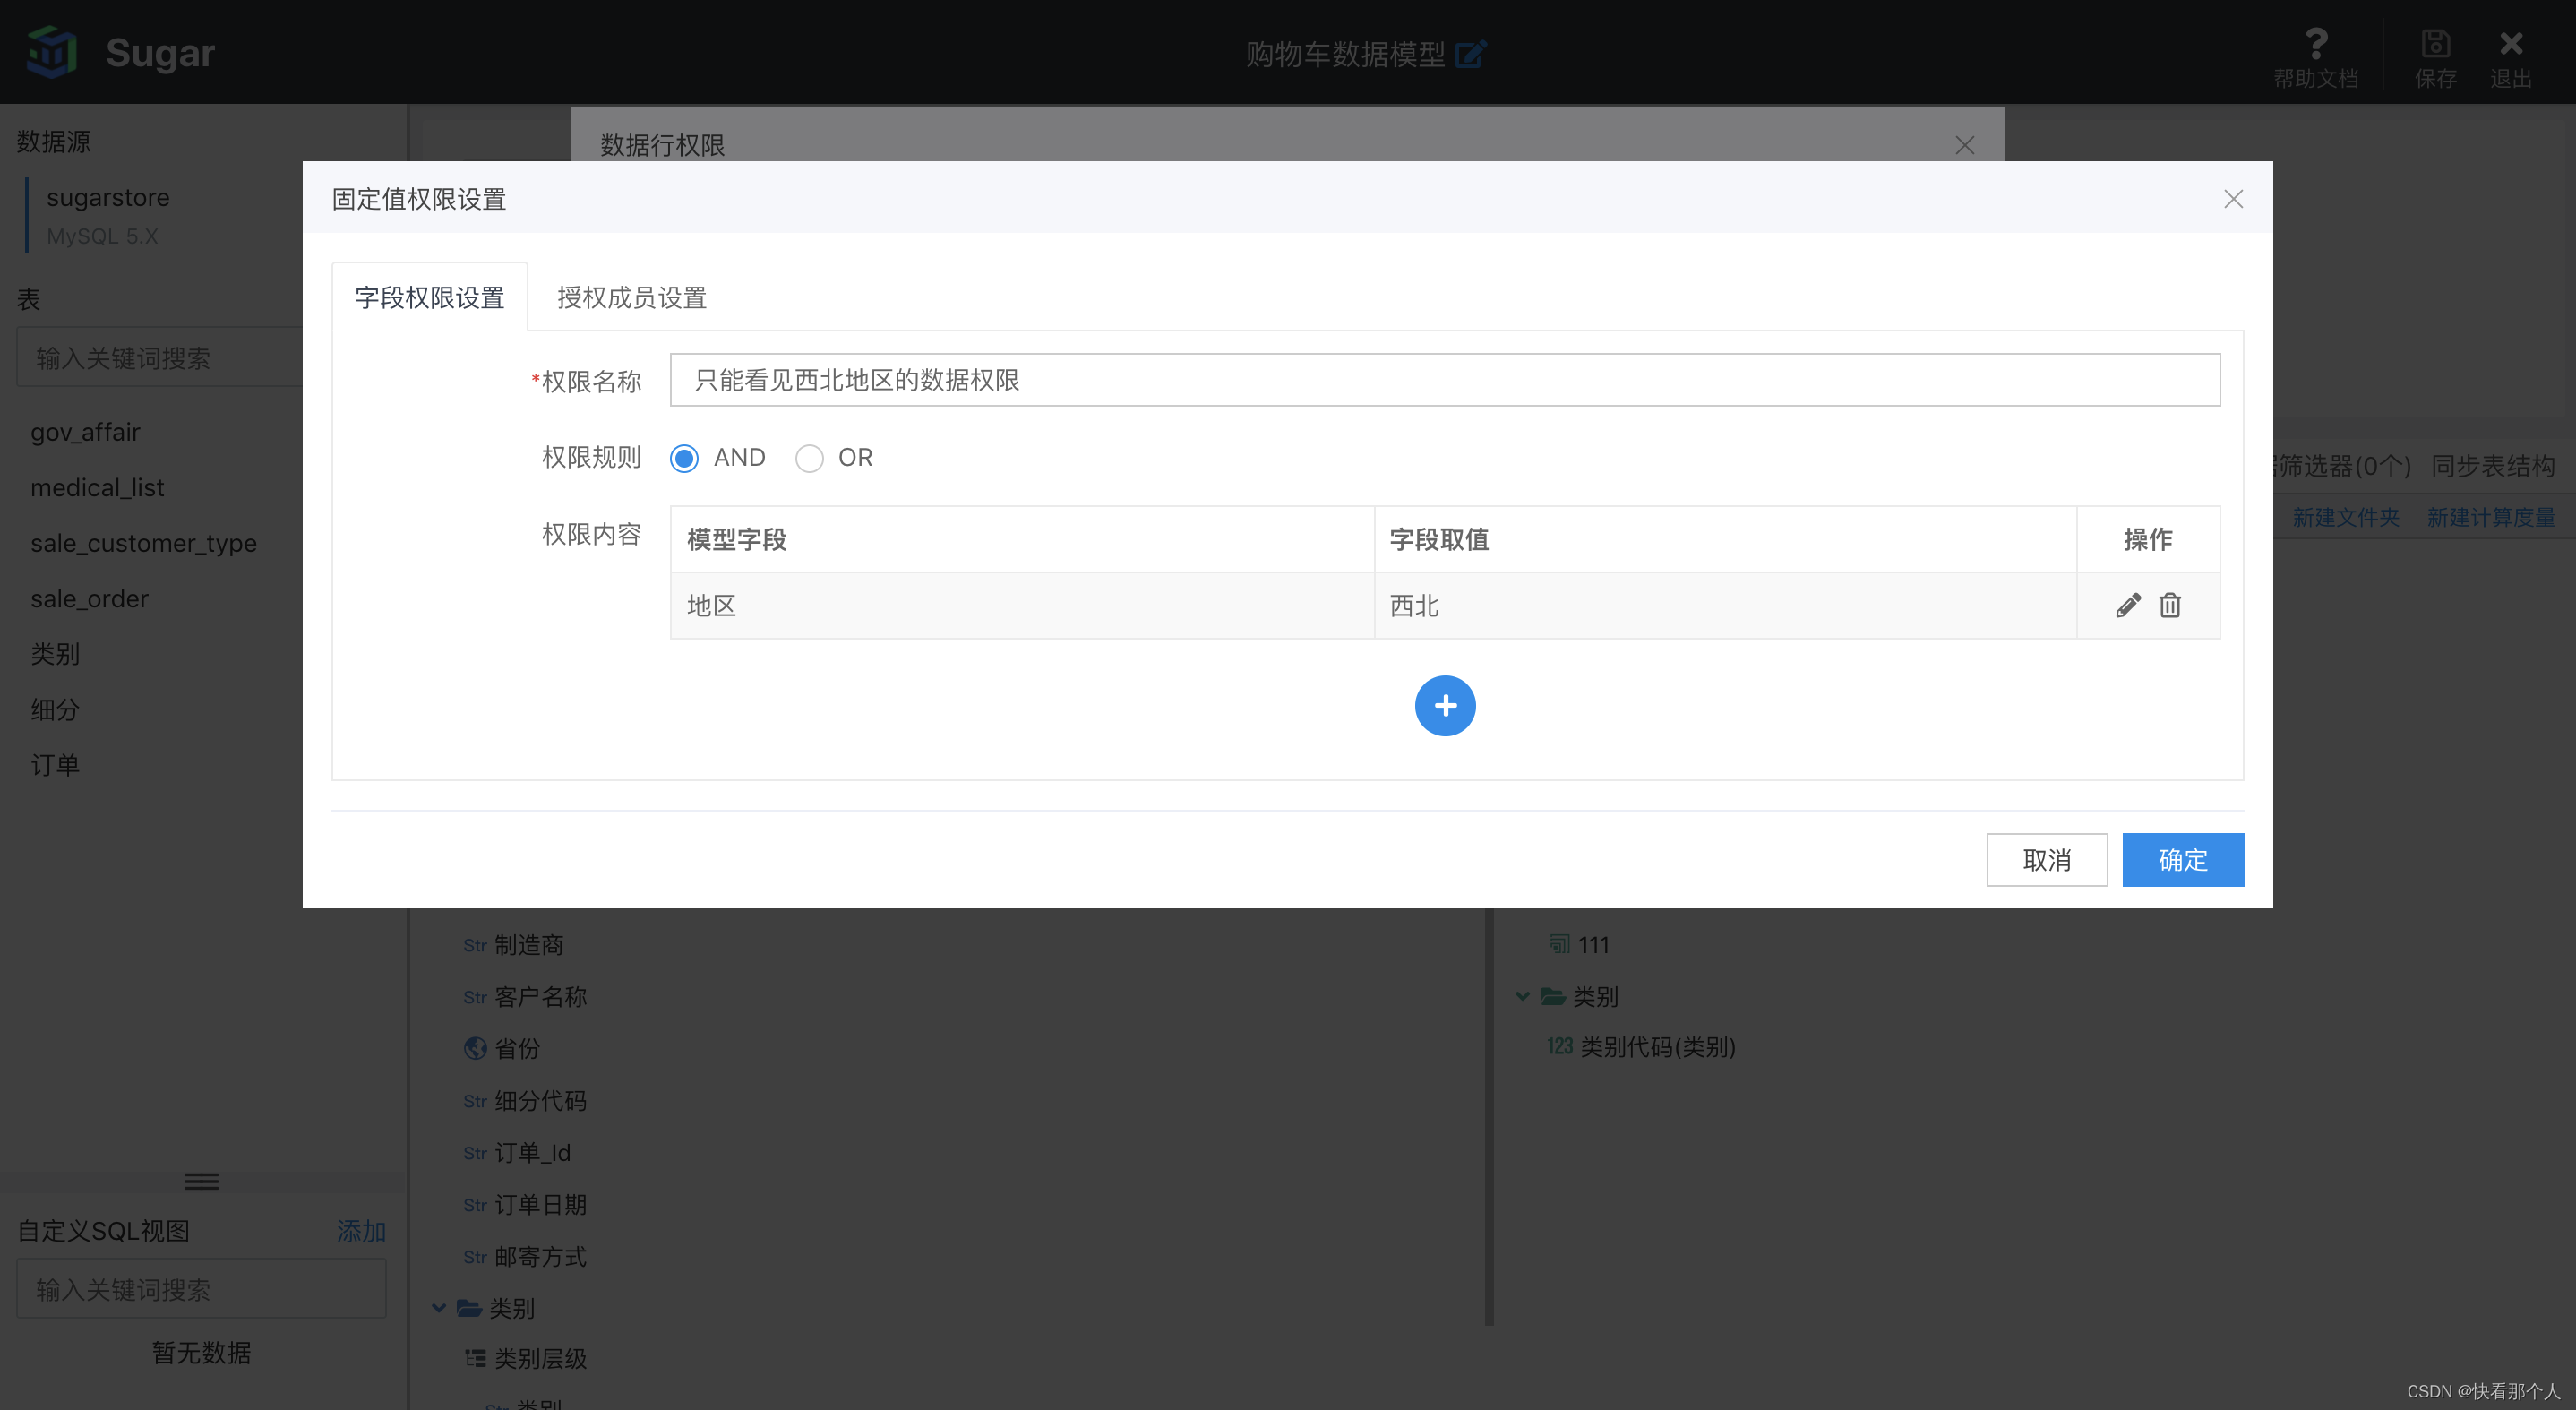Collapse the 类别 folder in the right panel
The height and width of the screenshot is (1410, 2576).
pos(1522,996)
